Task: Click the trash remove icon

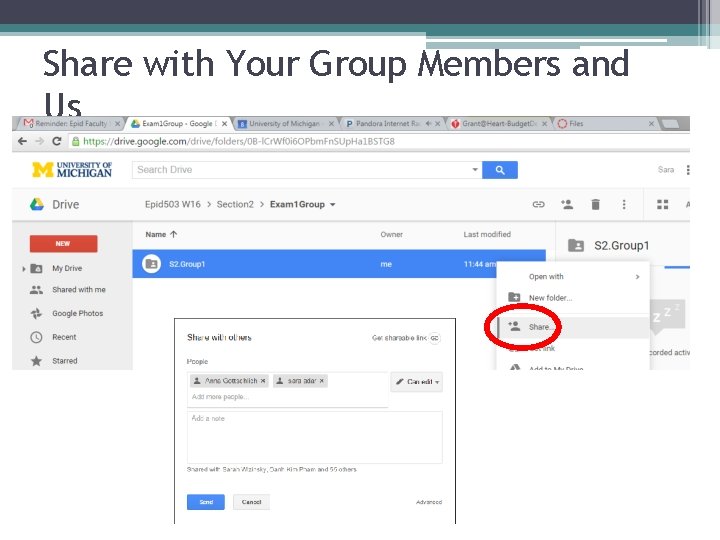Action: click(596, 204)
